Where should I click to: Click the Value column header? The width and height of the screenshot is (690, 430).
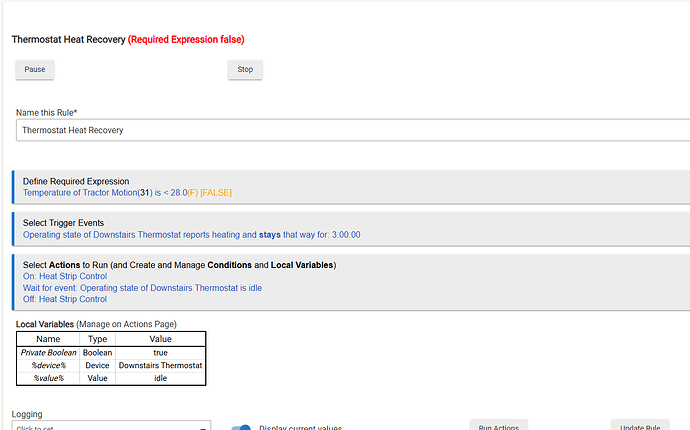point(160,339)
